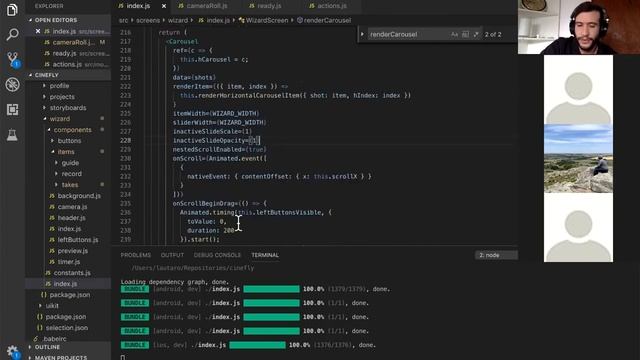Click renderCarousel breadcrumb symbol
640x360 pixels.
pos(327,20)
